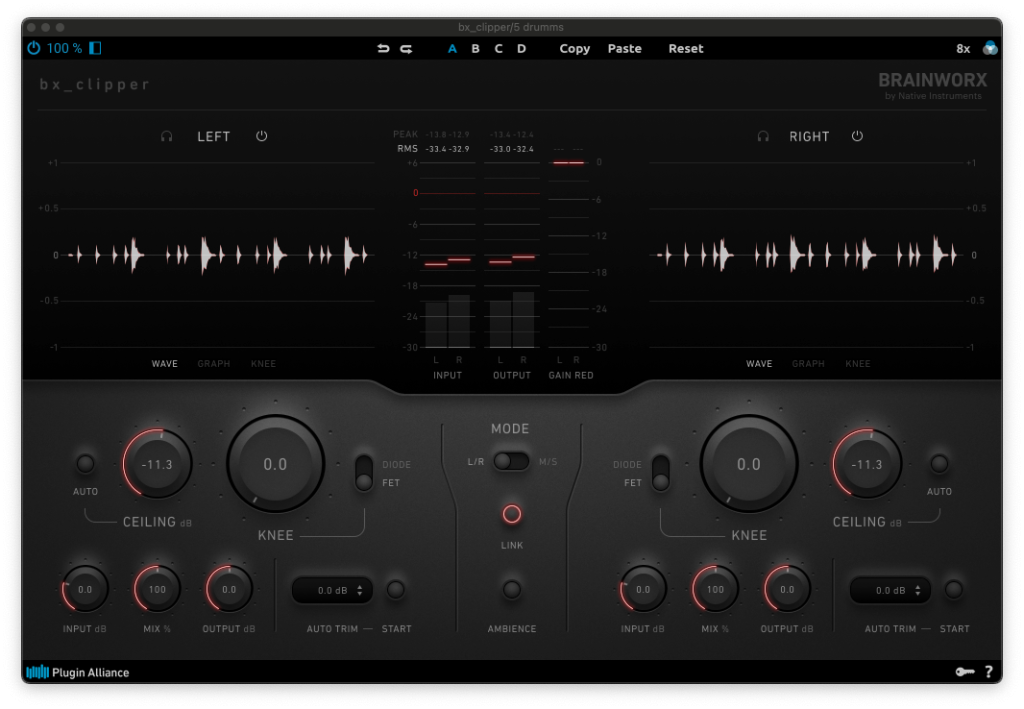Click the license key icon
The image size is (1024, 709).
point(964,672)
